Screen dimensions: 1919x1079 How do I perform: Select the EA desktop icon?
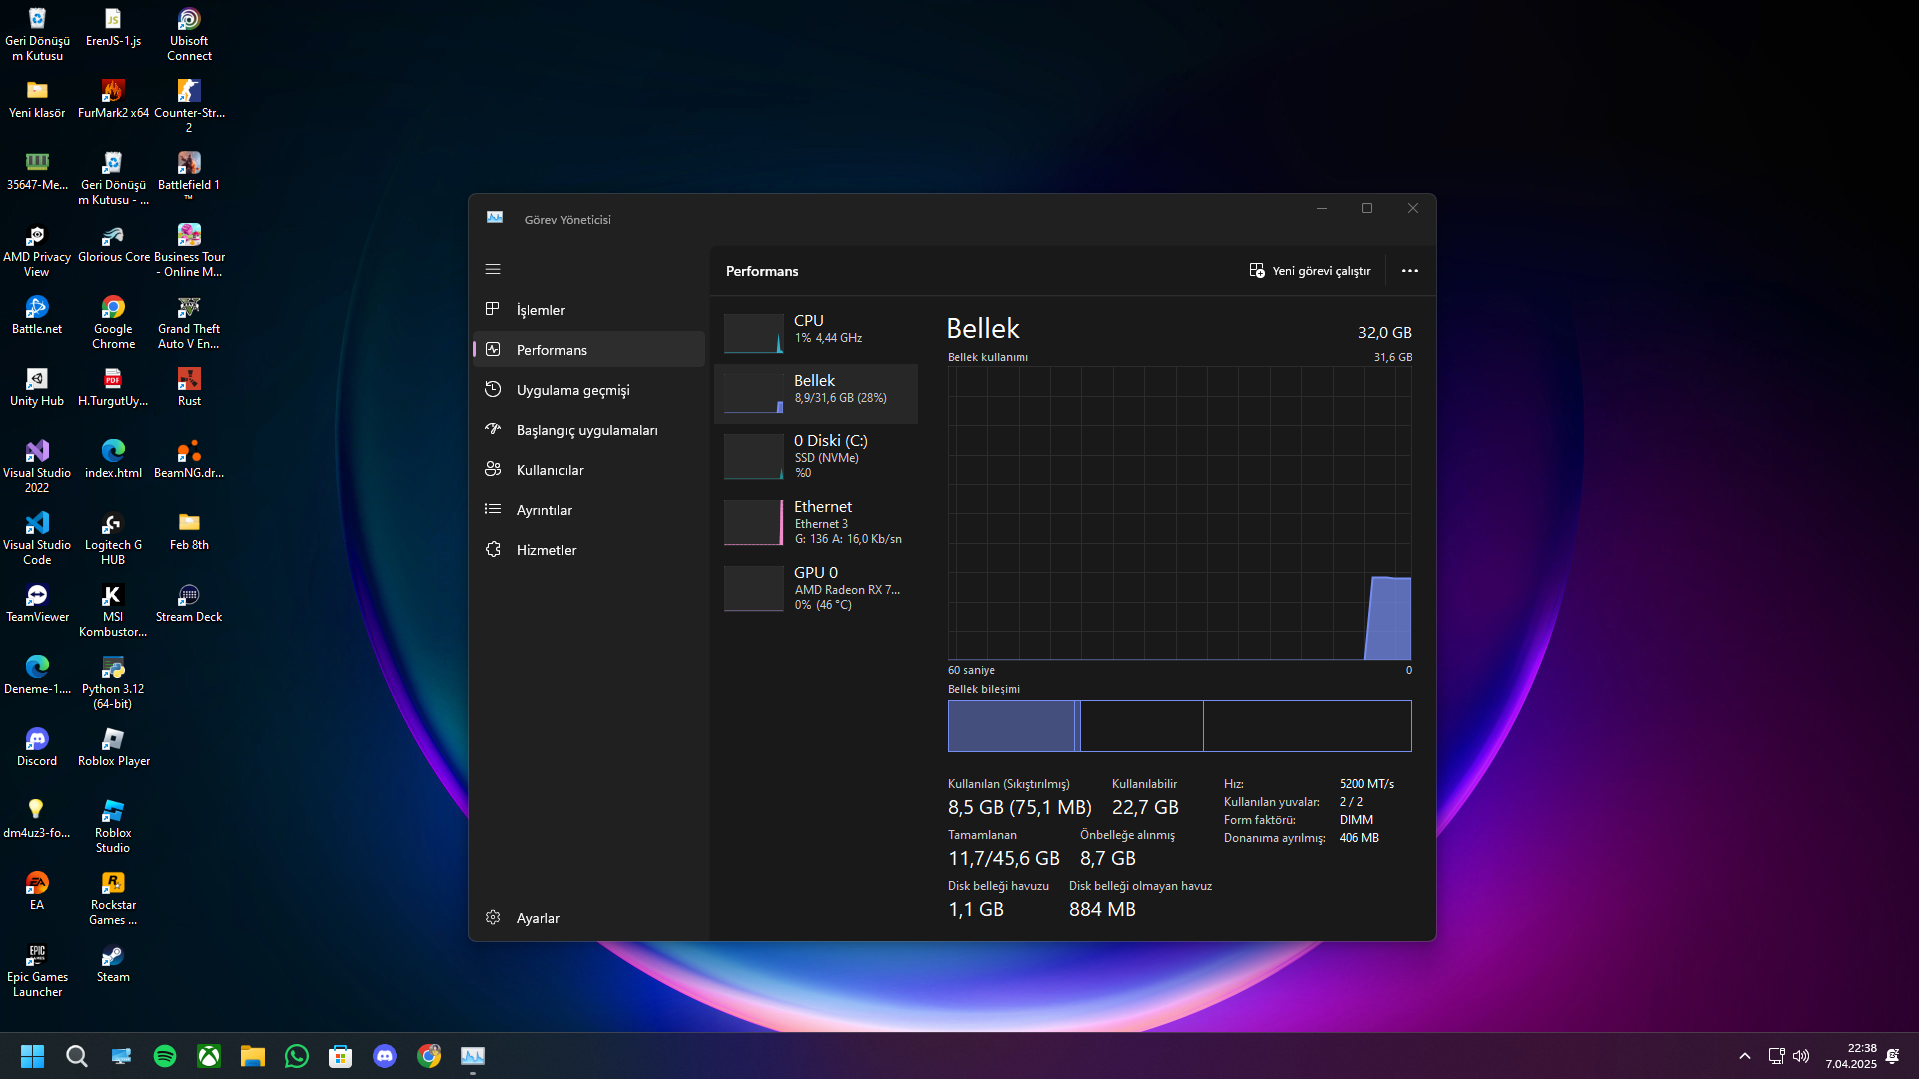[x=37, y=891]
